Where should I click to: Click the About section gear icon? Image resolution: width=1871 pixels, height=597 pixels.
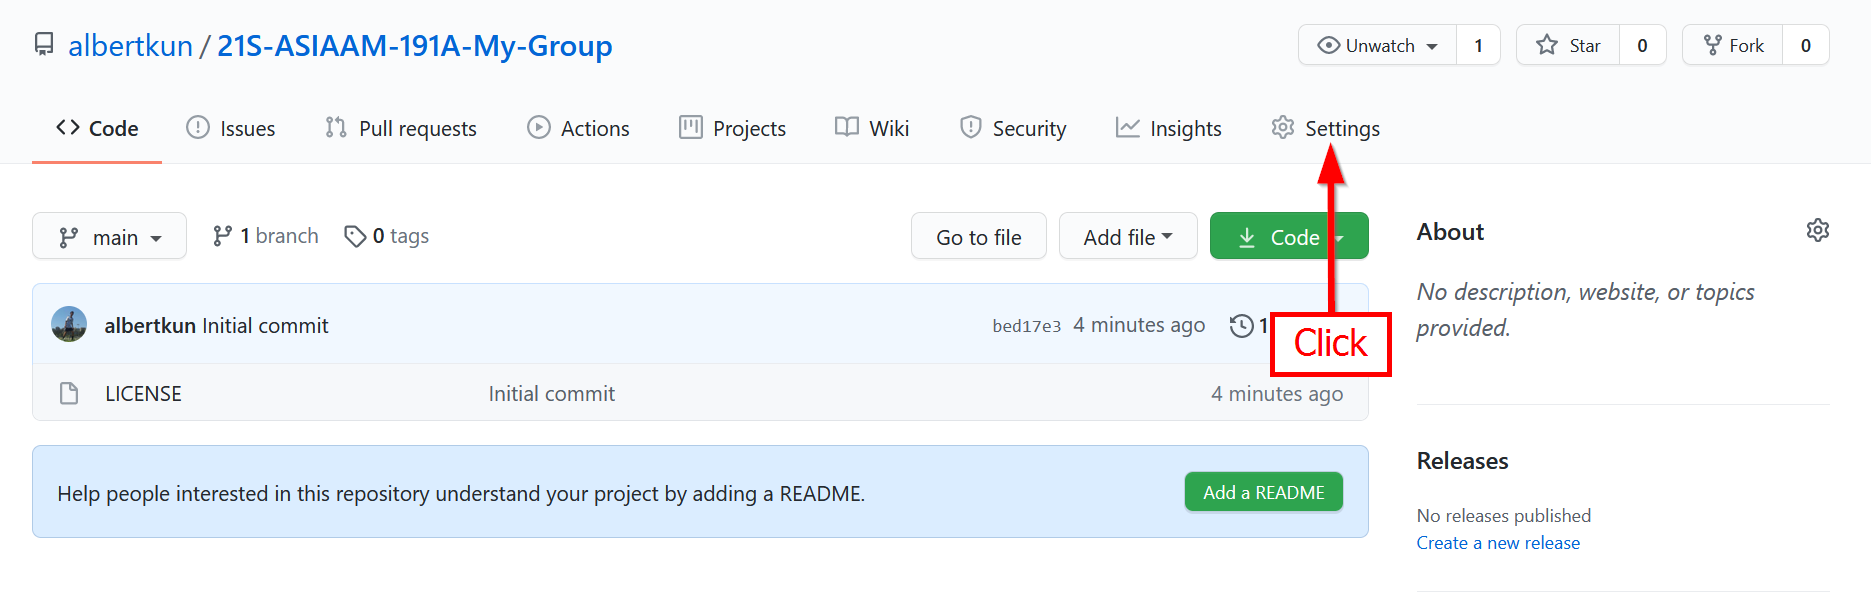click(1817, 231)
